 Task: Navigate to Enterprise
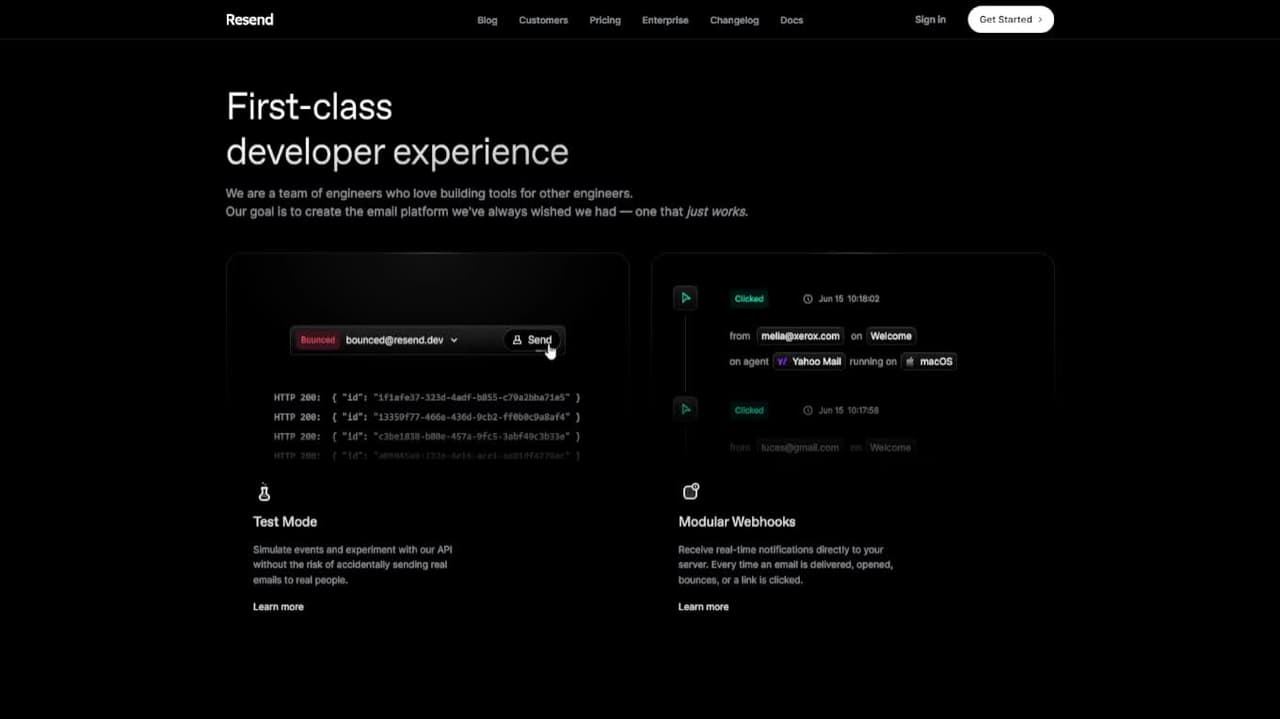tap(665, 20)
